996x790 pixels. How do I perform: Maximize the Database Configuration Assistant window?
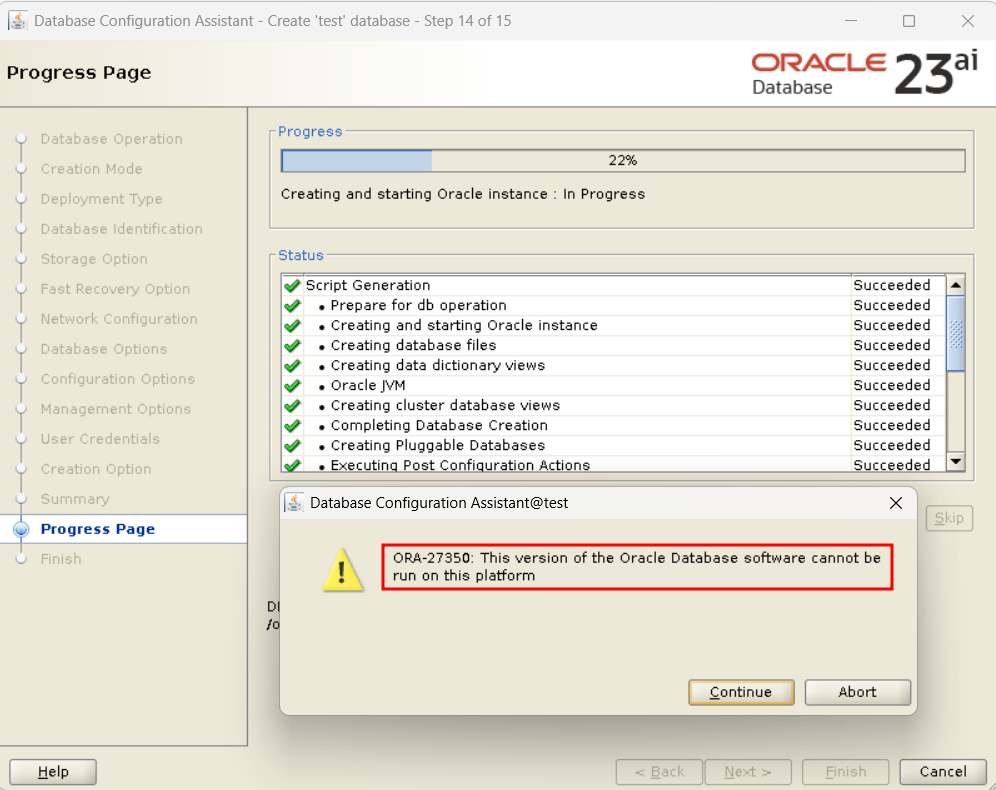[x=909, y=21]
